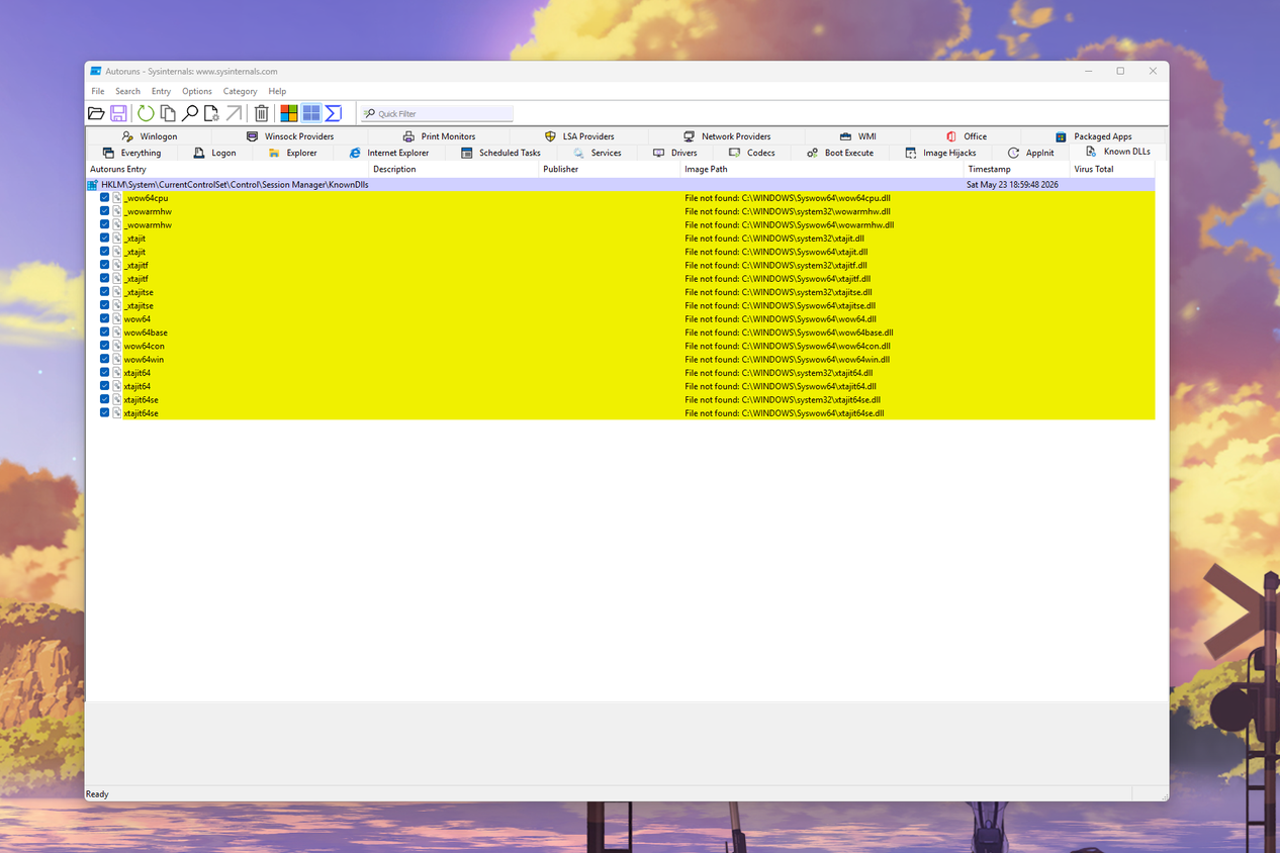Click the Save floppy disk icon

[x=118, y=113]
